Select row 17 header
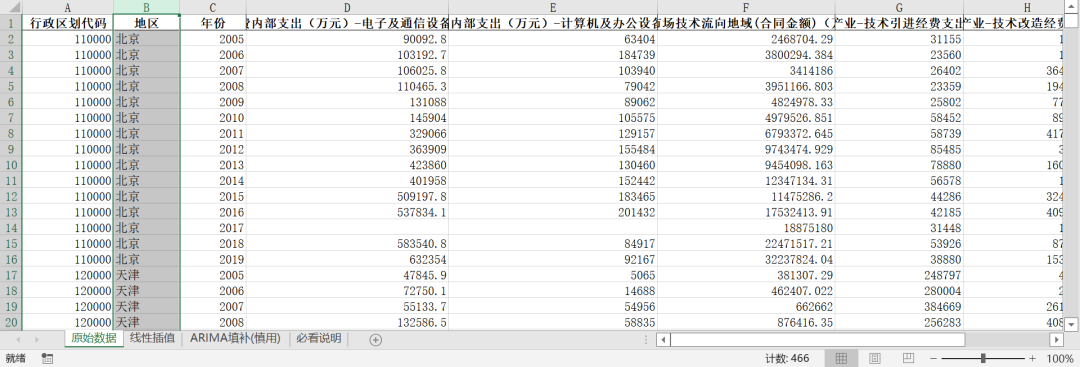Image resolution: width=1080 pixels, height=367 pixels. click(11, 275)
